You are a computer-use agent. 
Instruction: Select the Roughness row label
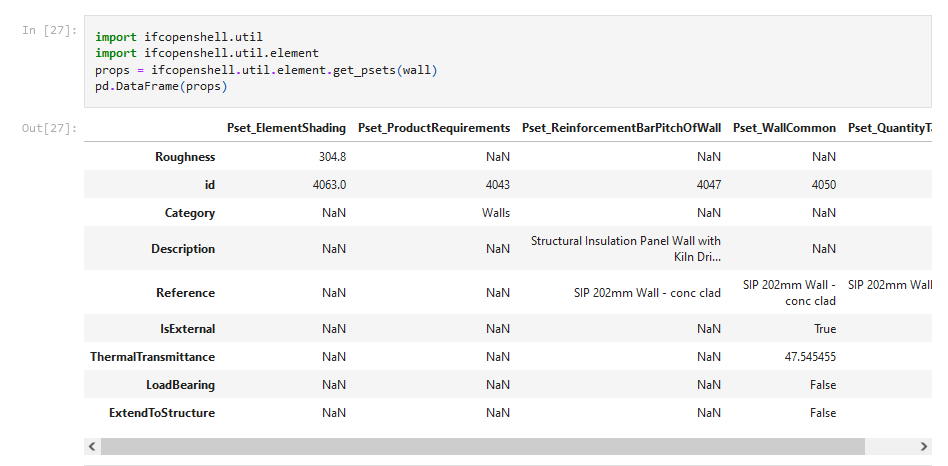pos(185,157)
